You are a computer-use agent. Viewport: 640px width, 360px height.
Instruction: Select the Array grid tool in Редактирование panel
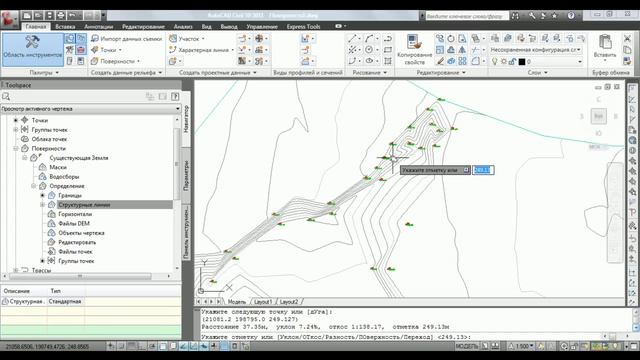(x=462, y=61)
